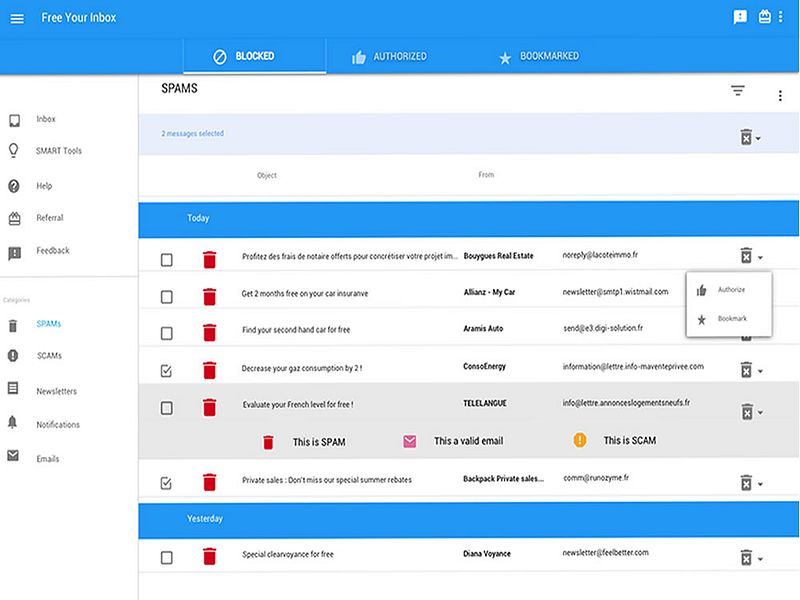Uncheck the Backpack Private sales email checkbox
The image size is (800, 600).
click(166, 483)
